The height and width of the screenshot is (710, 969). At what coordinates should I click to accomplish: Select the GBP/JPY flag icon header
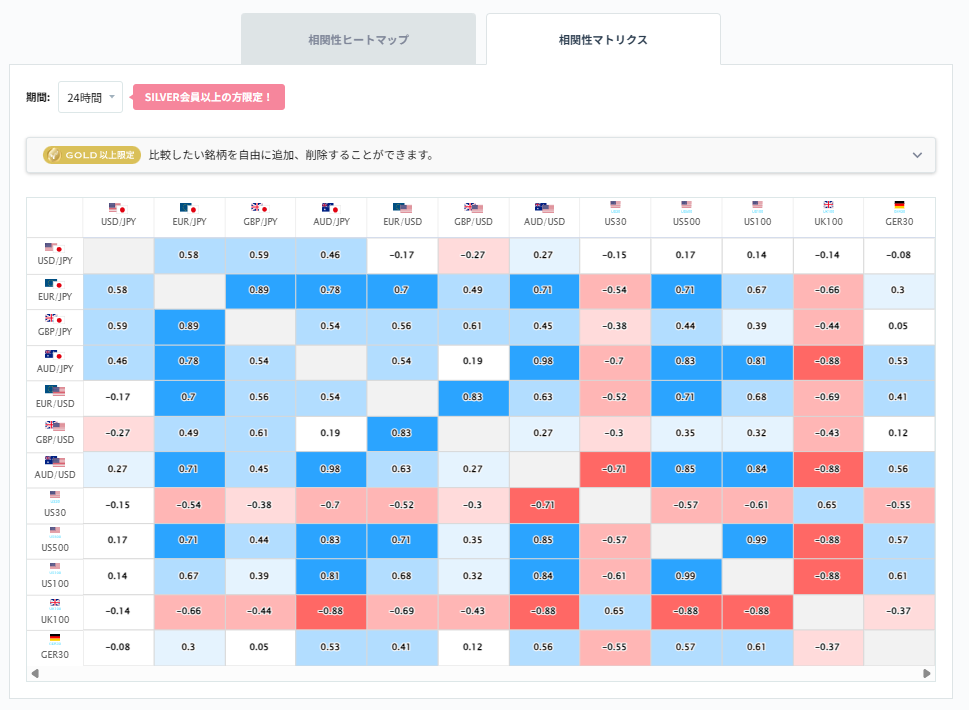260,209
